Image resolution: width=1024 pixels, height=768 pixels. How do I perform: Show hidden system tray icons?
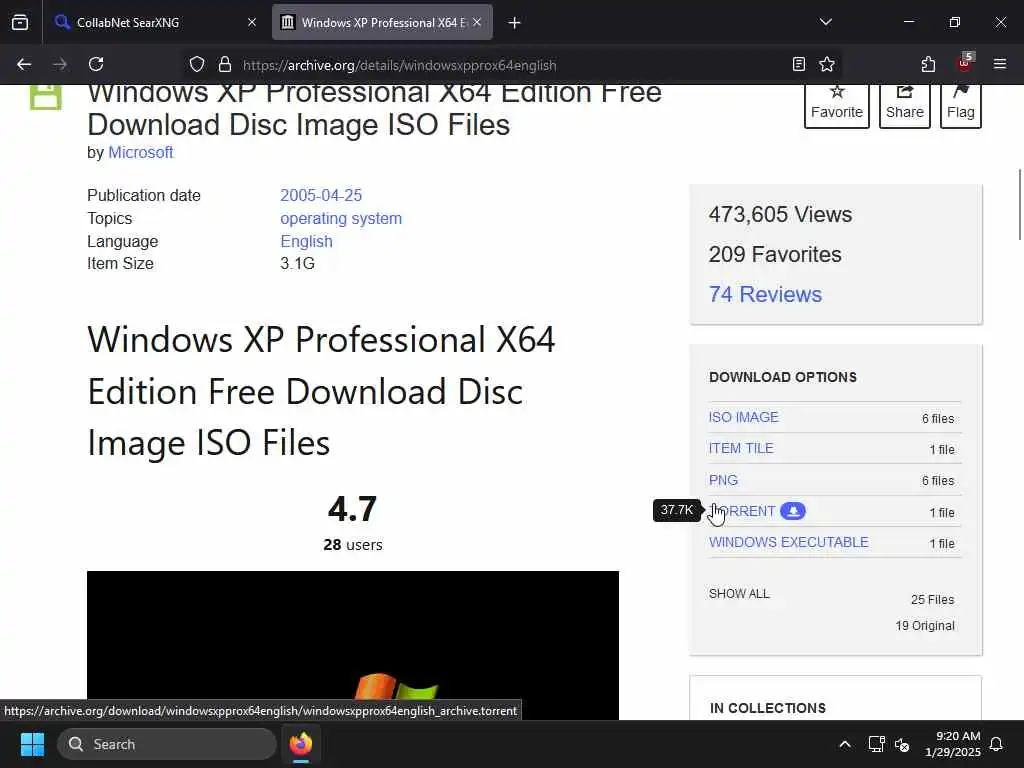tap(844, 744)
